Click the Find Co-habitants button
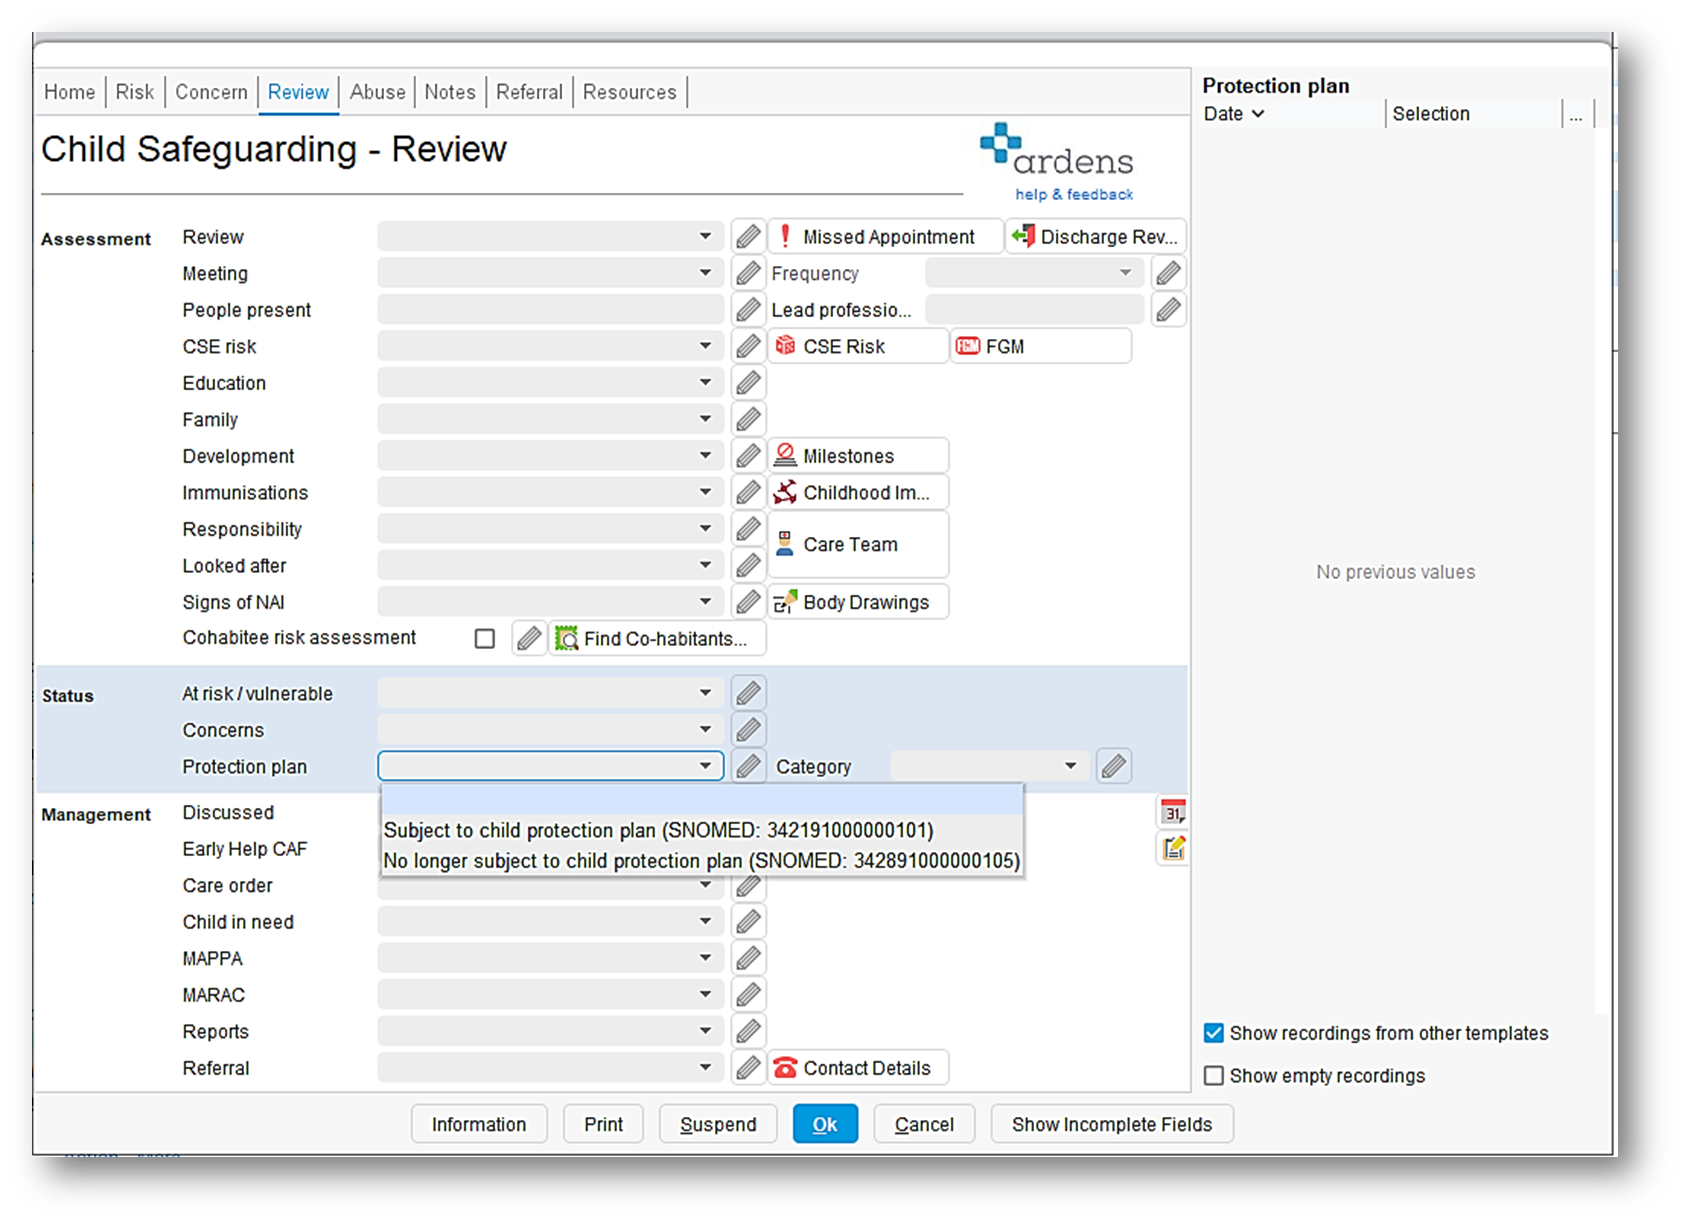This screenshot has width=1683, height=1222. click(x=658, y=638)
